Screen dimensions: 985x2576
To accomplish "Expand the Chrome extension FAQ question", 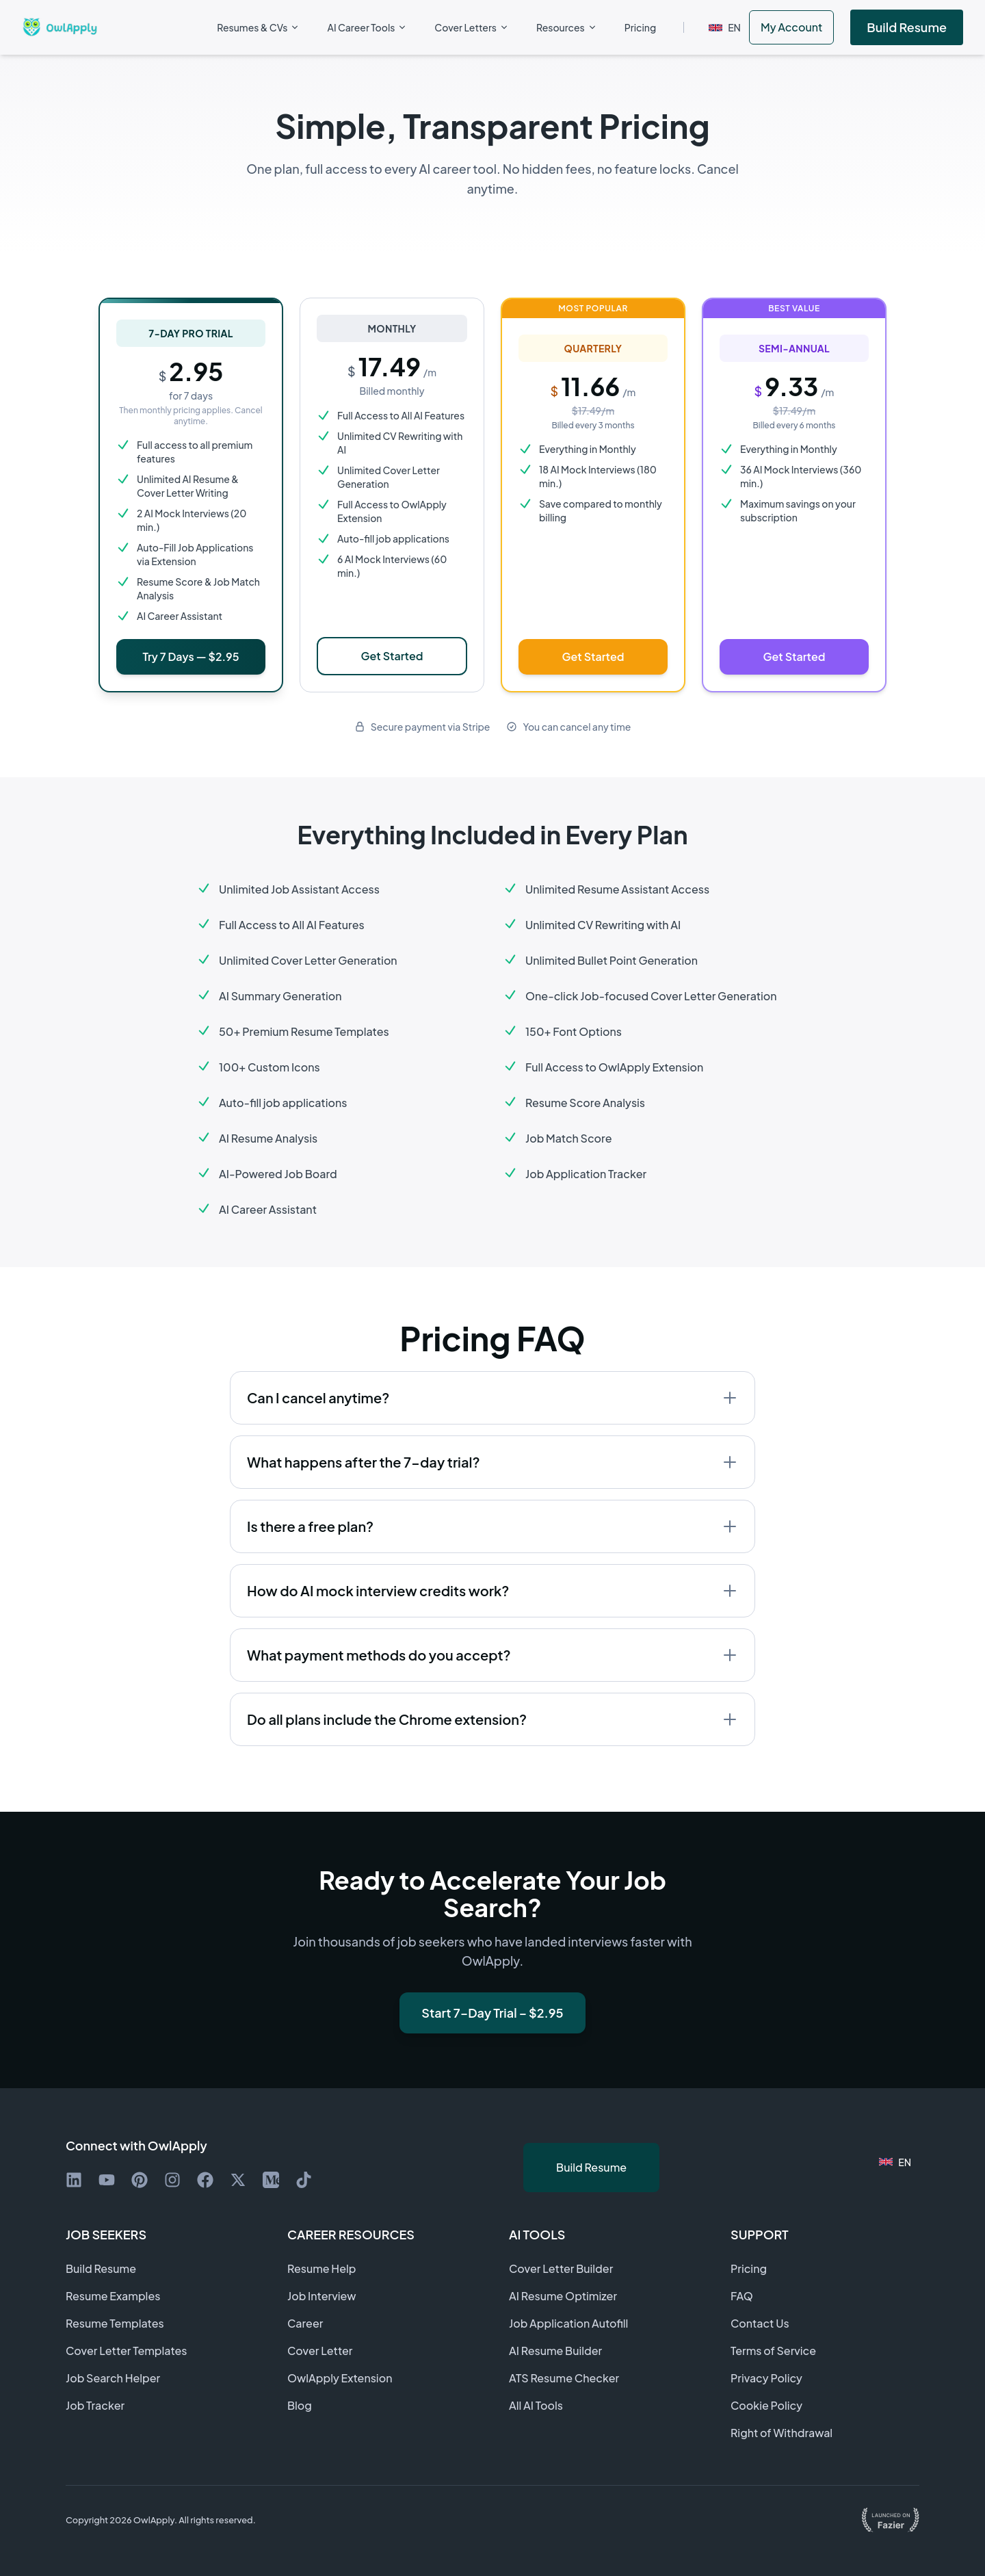I will tap(492, 1719).
